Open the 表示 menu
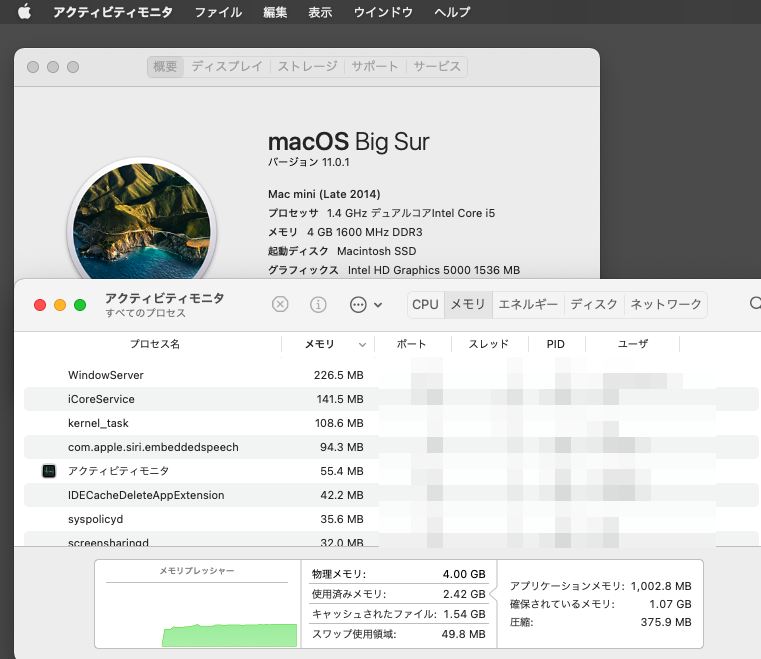This screenshot has height=659, width=761. (320, 12)
